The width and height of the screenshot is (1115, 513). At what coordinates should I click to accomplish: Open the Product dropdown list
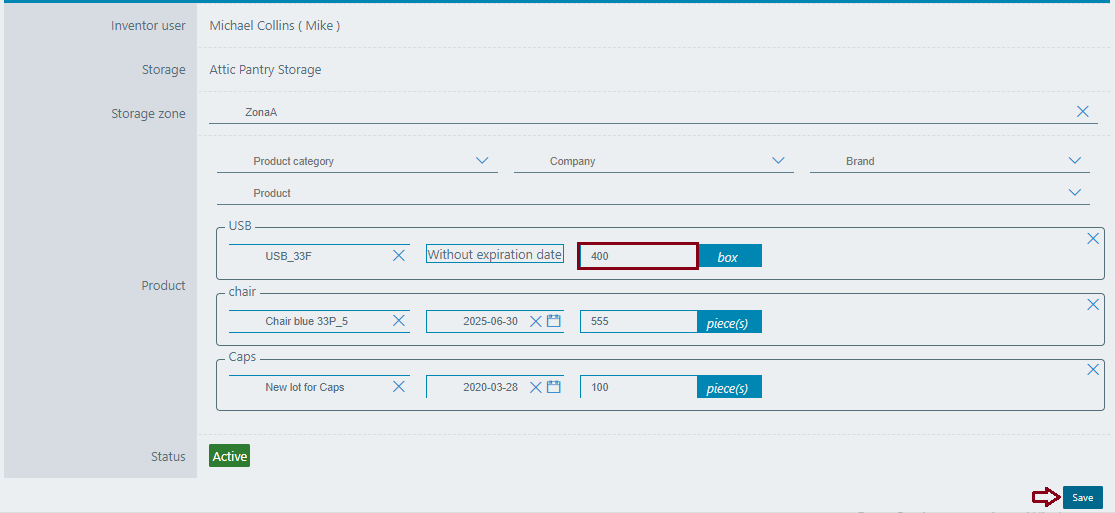1075,193
